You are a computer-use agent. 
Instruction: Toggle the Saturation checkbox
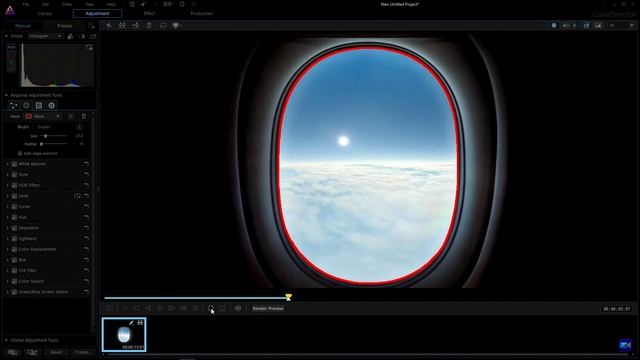click(x=14, y=228)
